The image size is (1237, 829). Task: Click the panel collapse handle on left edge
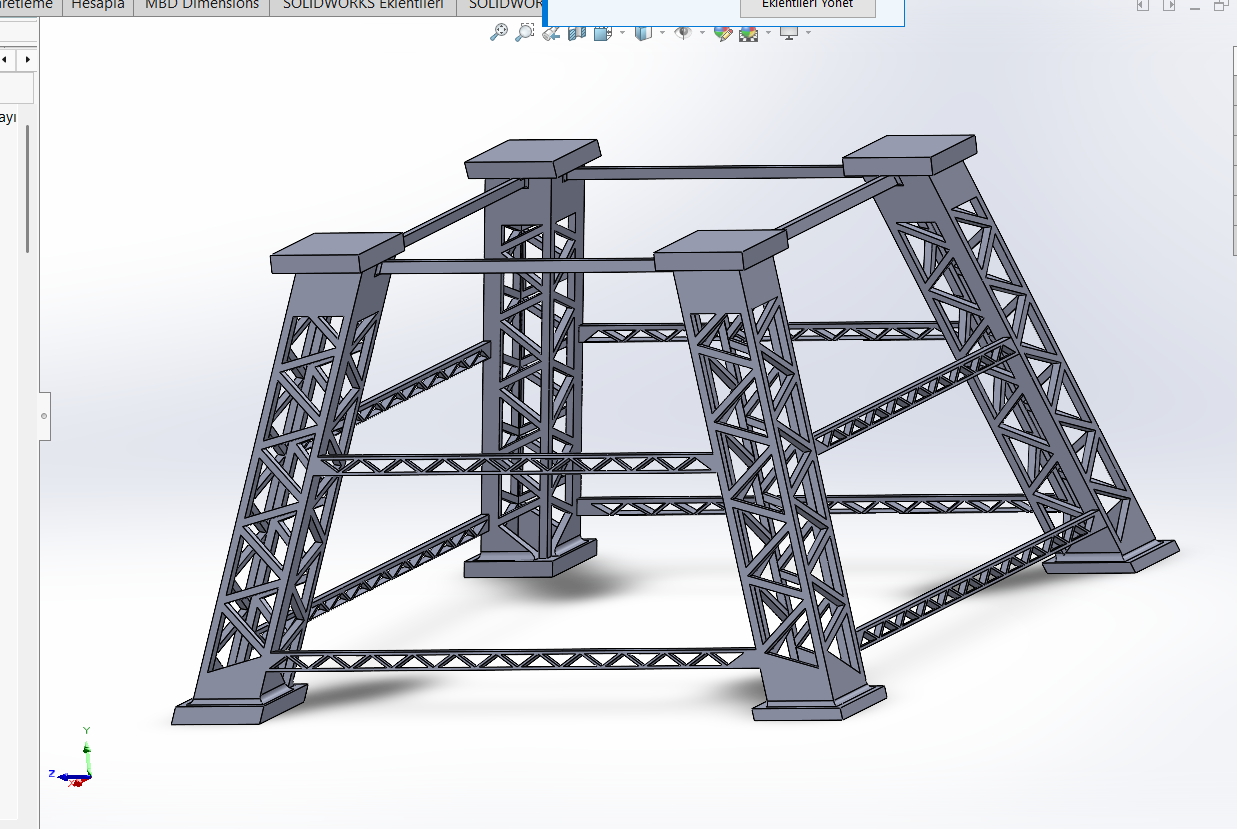[45, 415]
